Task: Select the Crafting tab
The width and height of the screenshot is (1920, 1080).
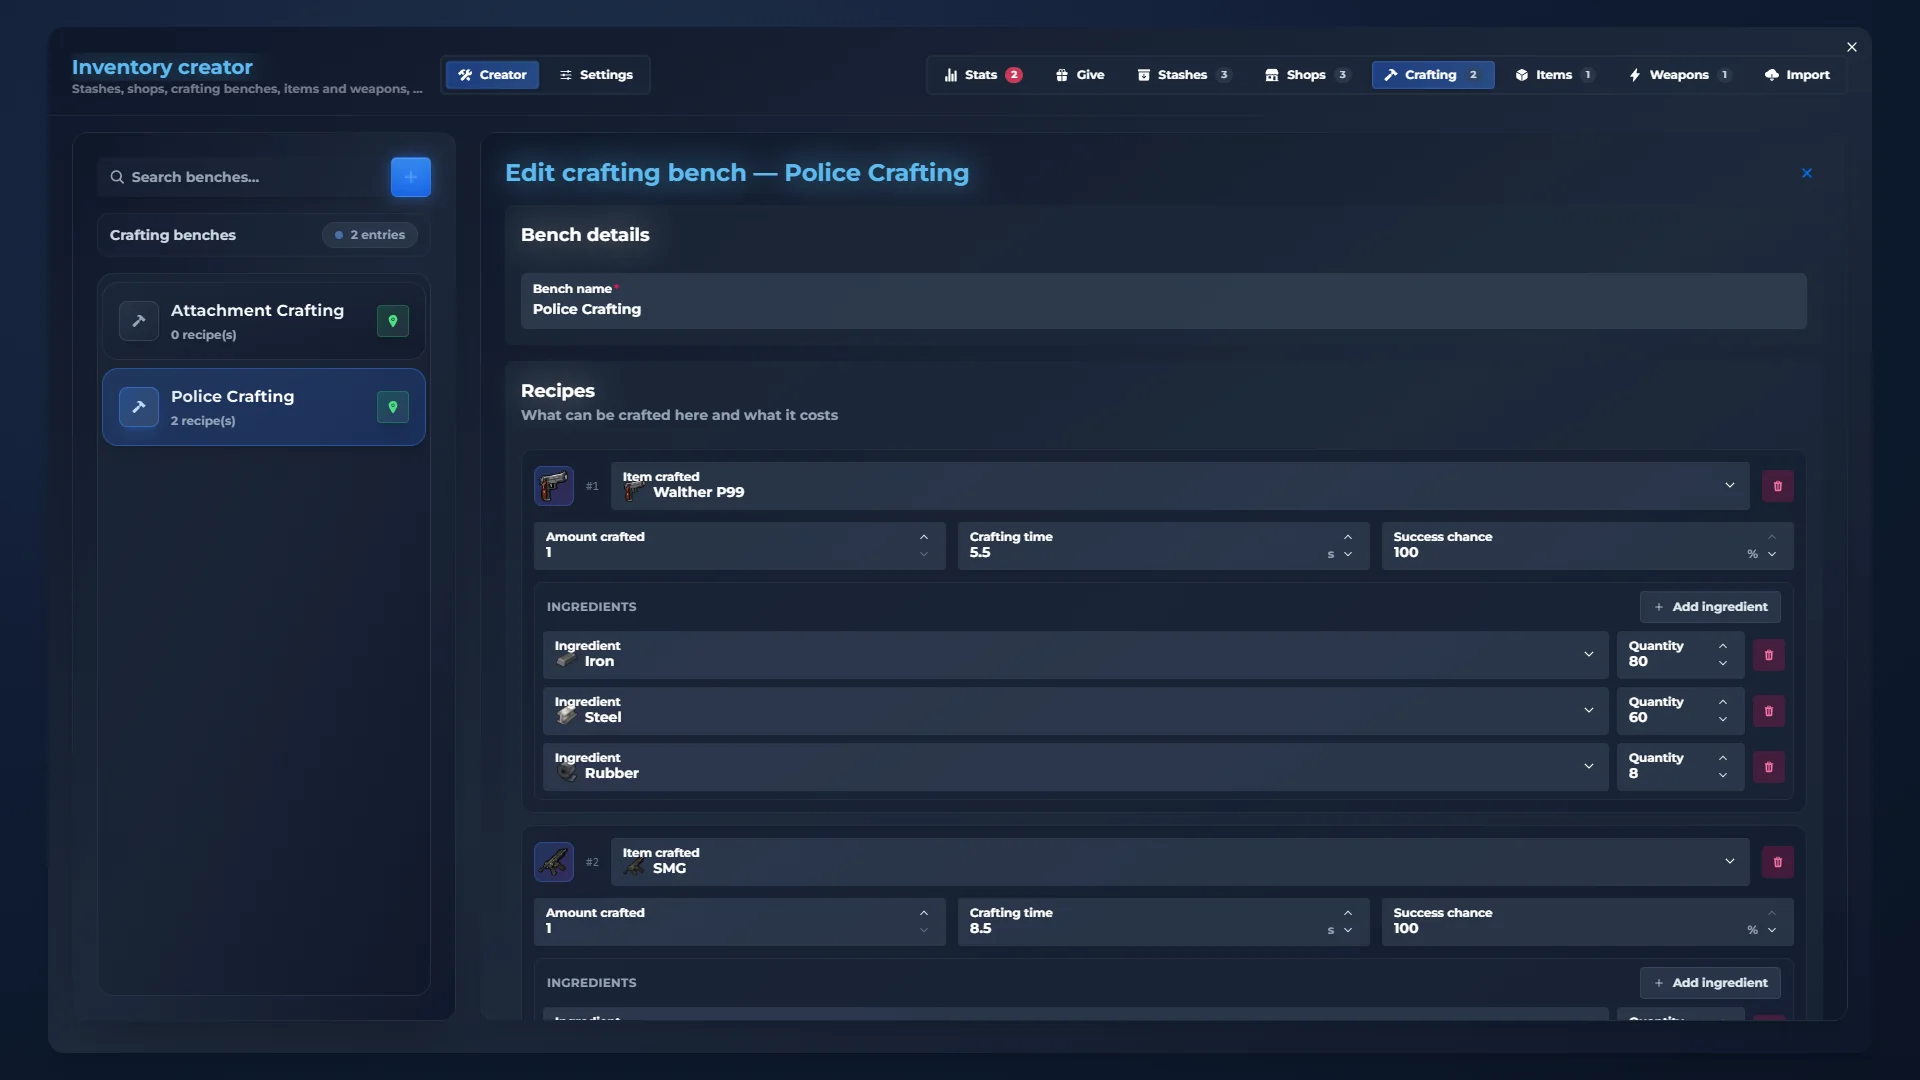Action: [1433, 75]
